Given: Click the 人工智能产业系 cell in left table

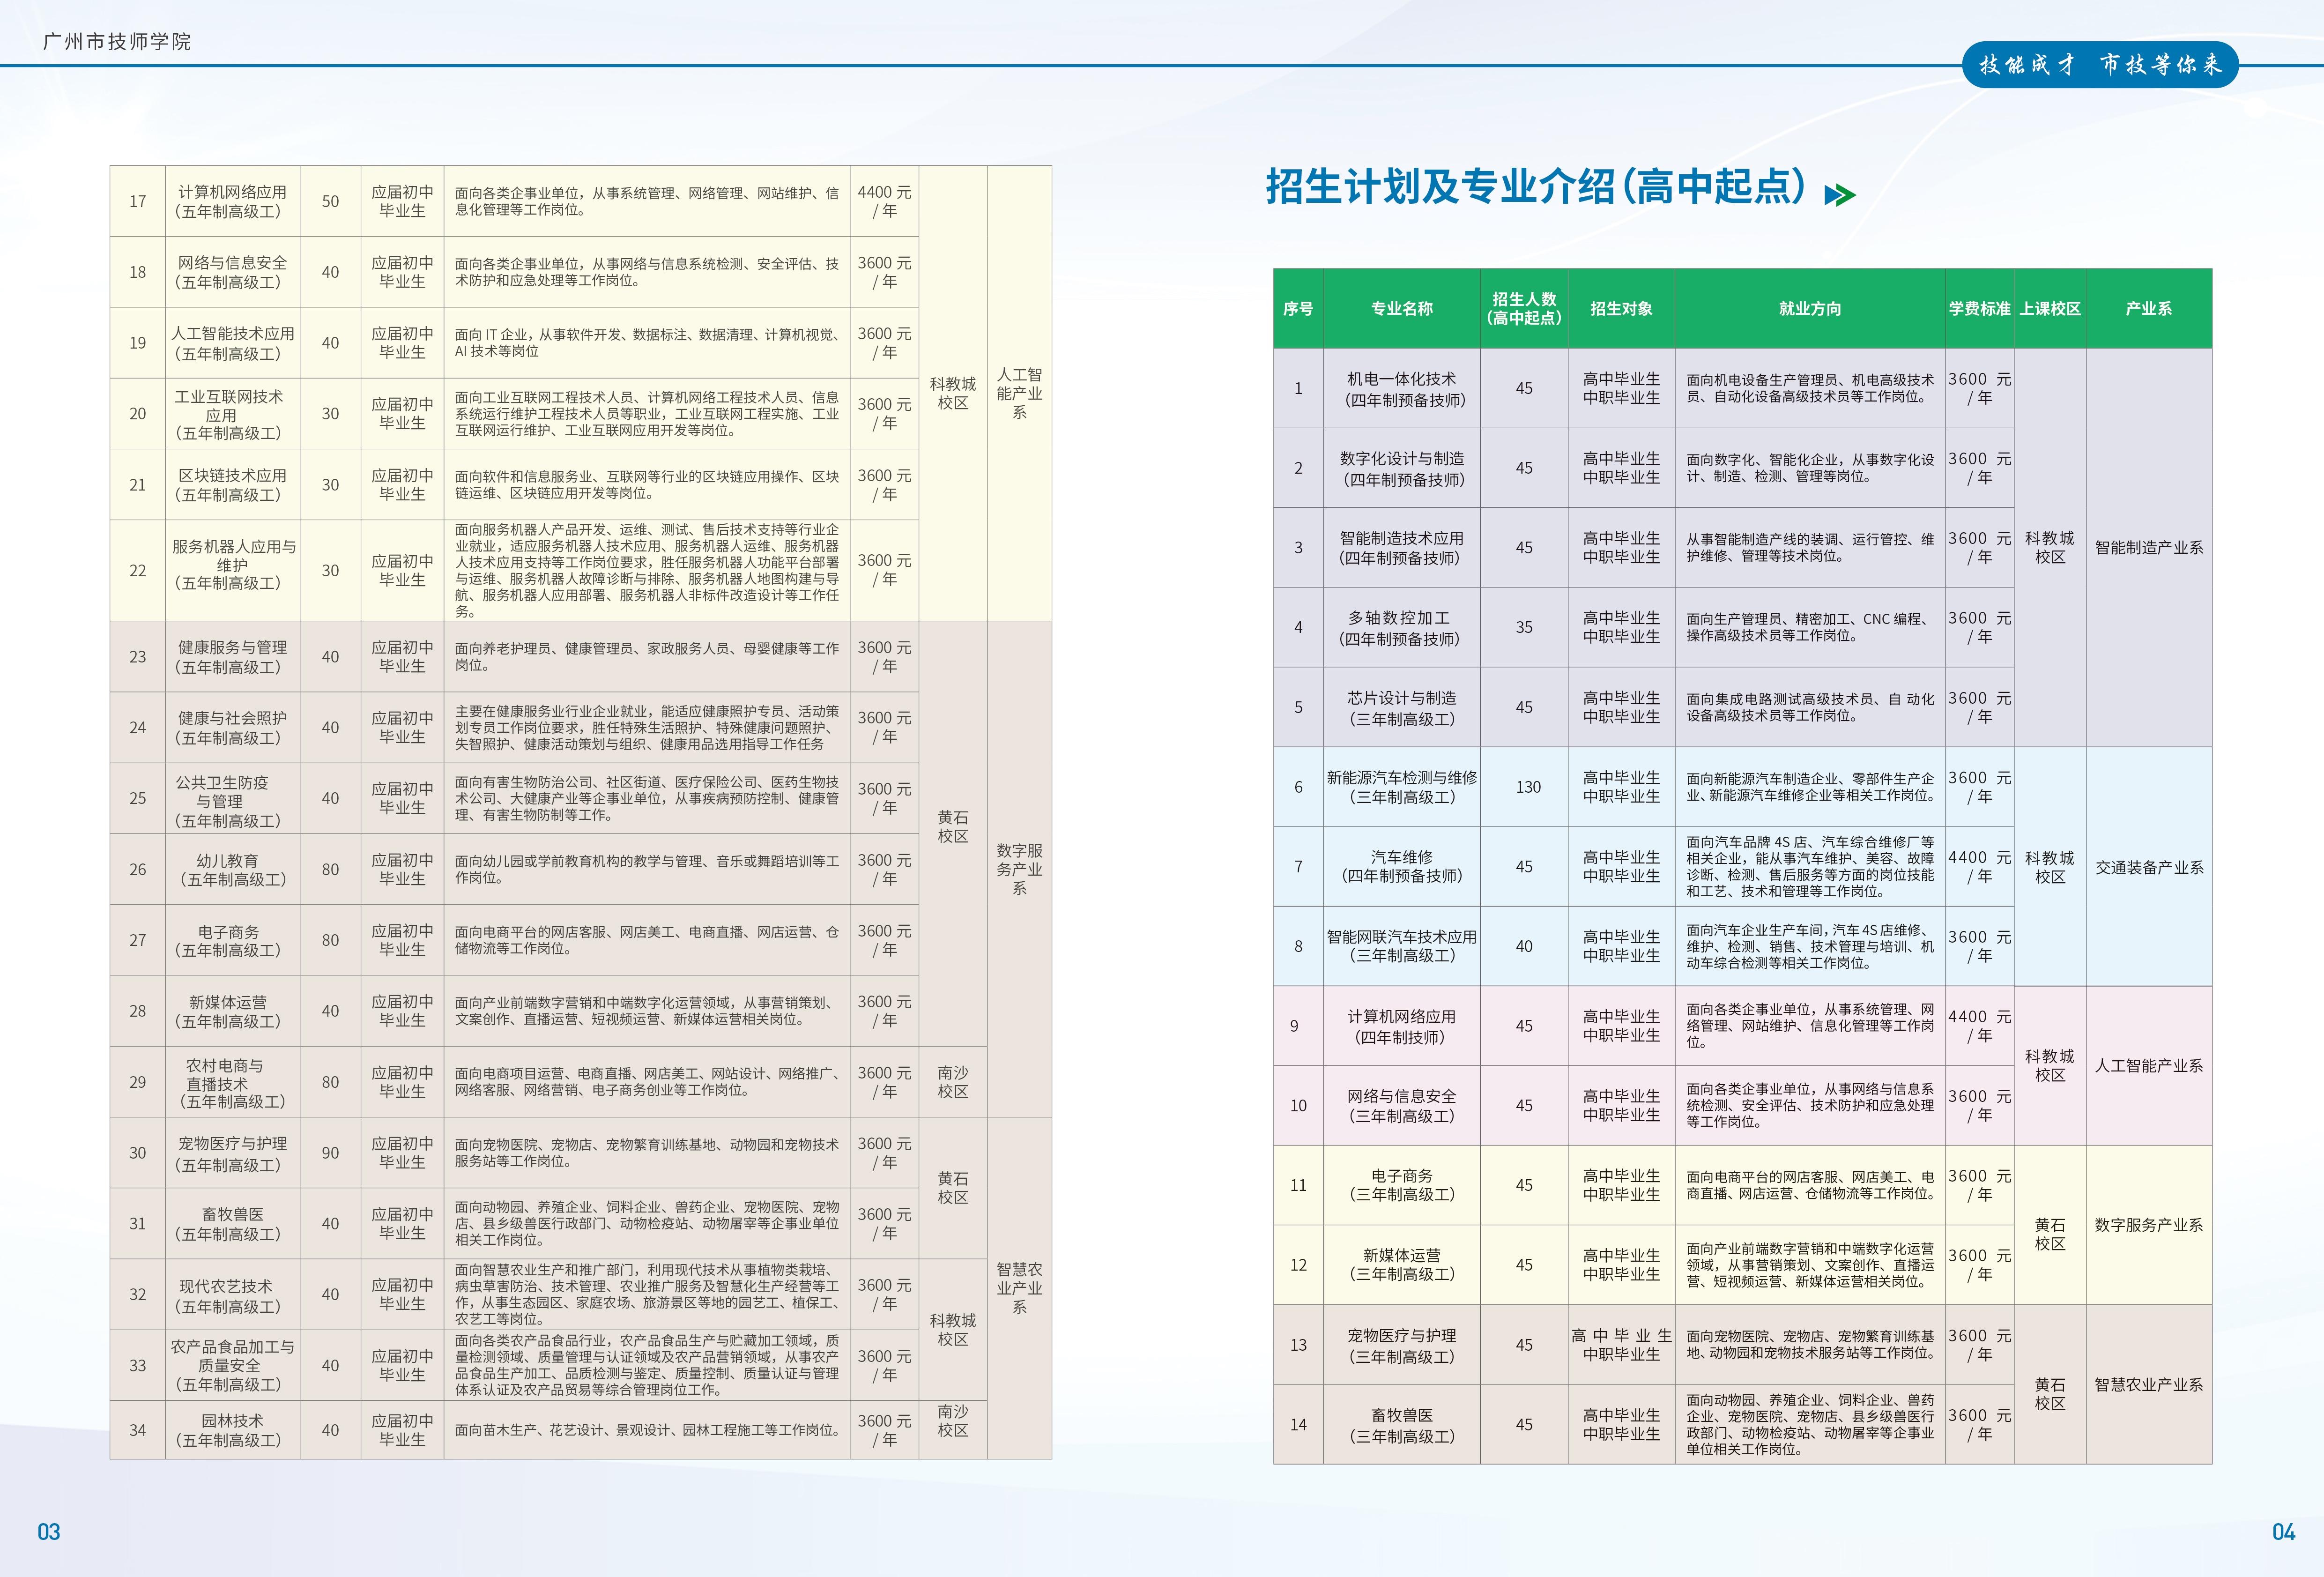Looking at the screenshot, I should click(x=1019, y=393).
